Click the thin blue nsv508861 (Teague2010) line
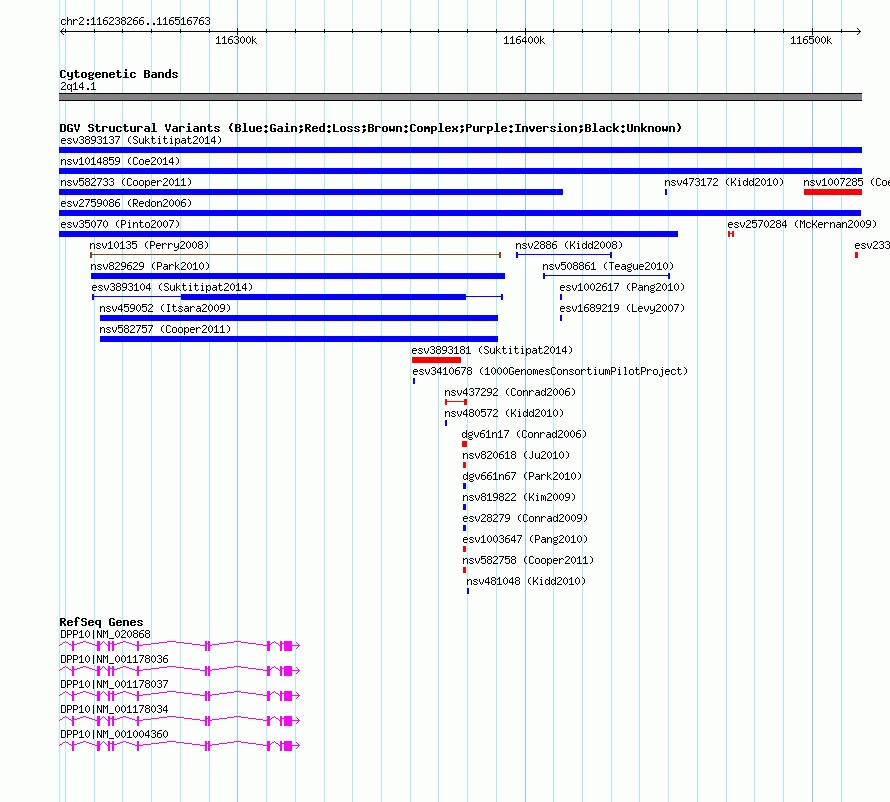Screen dimensions: 890x802 (607, 276)
